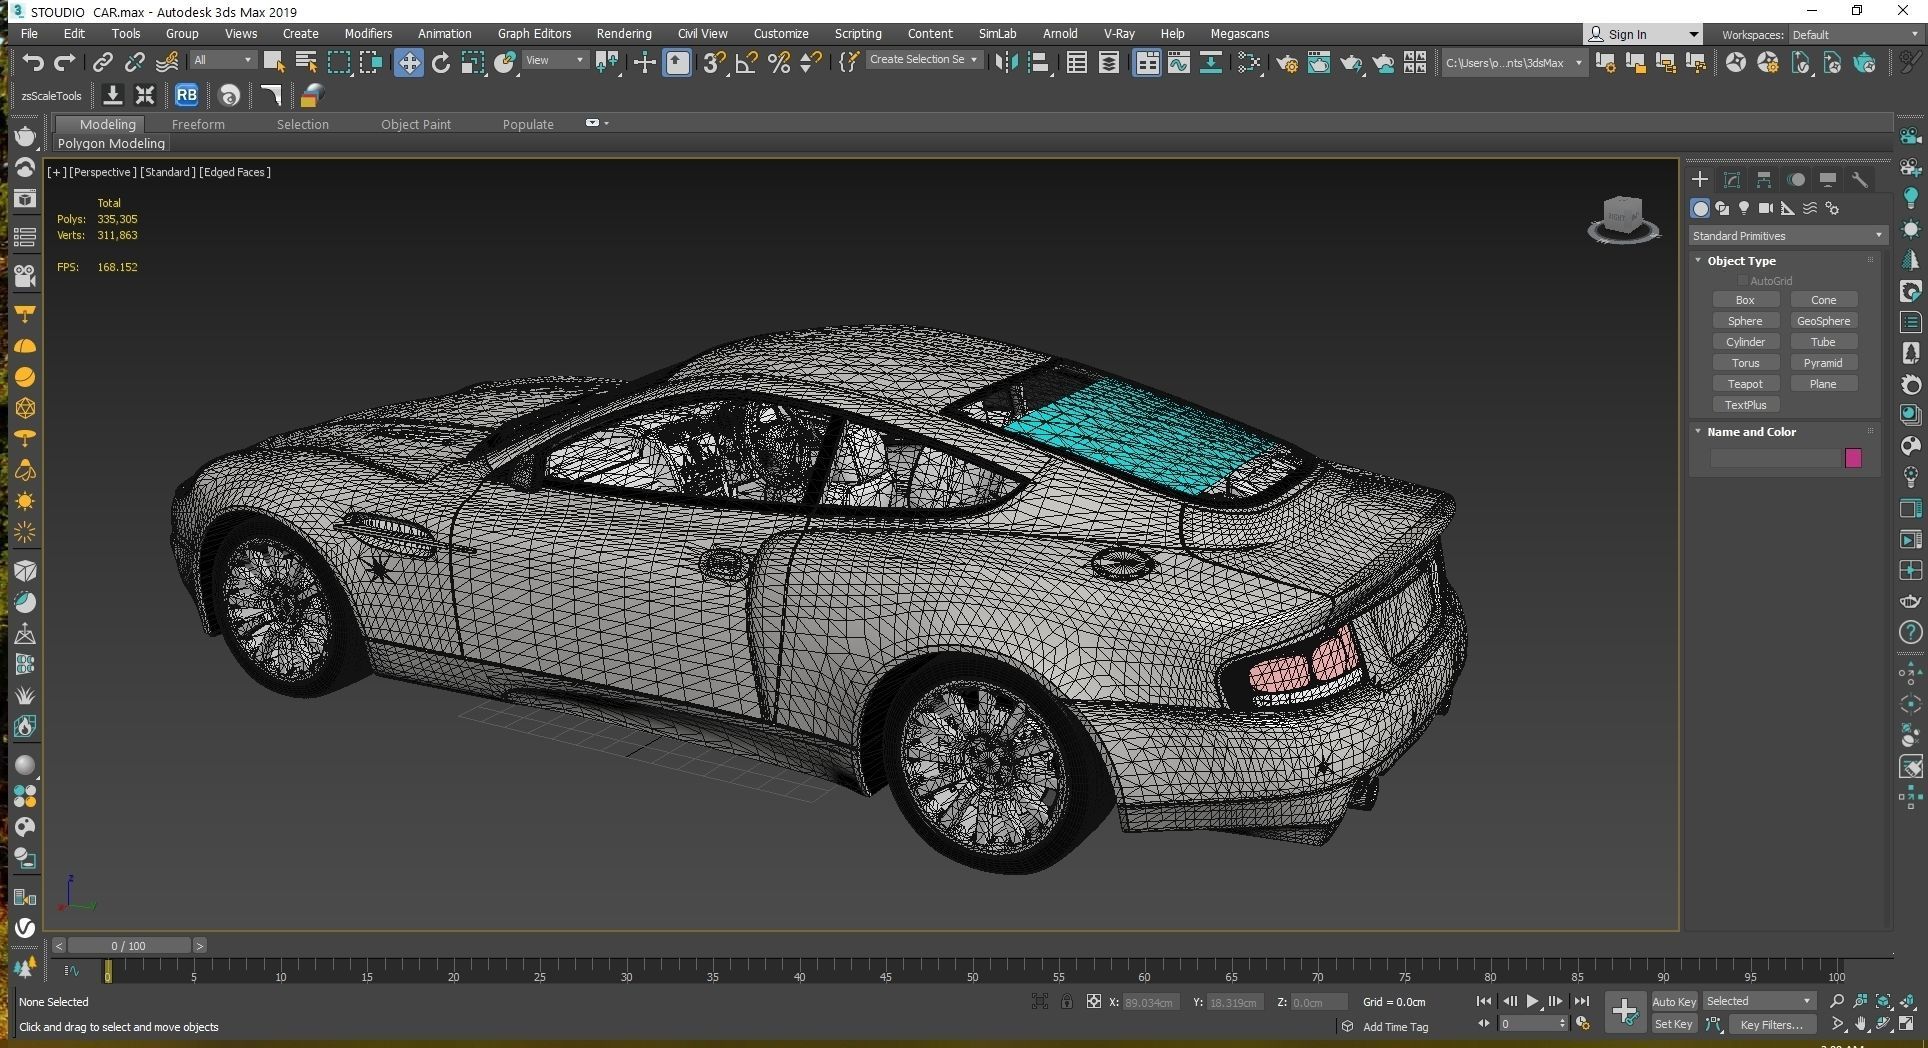Click the object name input field

click(1776, 458)
